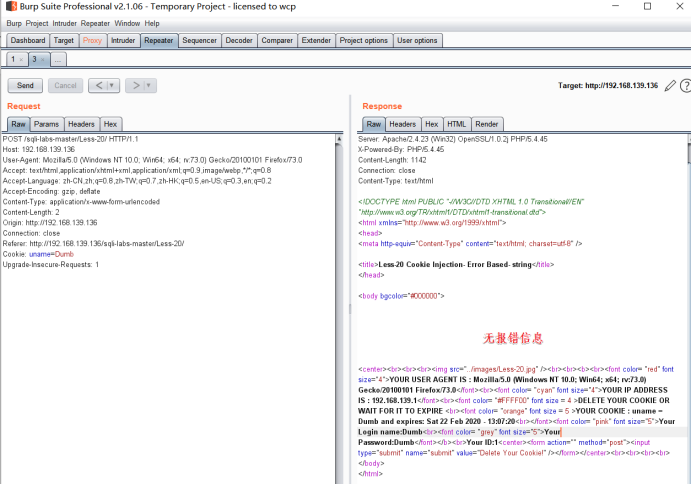Click the Origin header line

click(50, 223)
